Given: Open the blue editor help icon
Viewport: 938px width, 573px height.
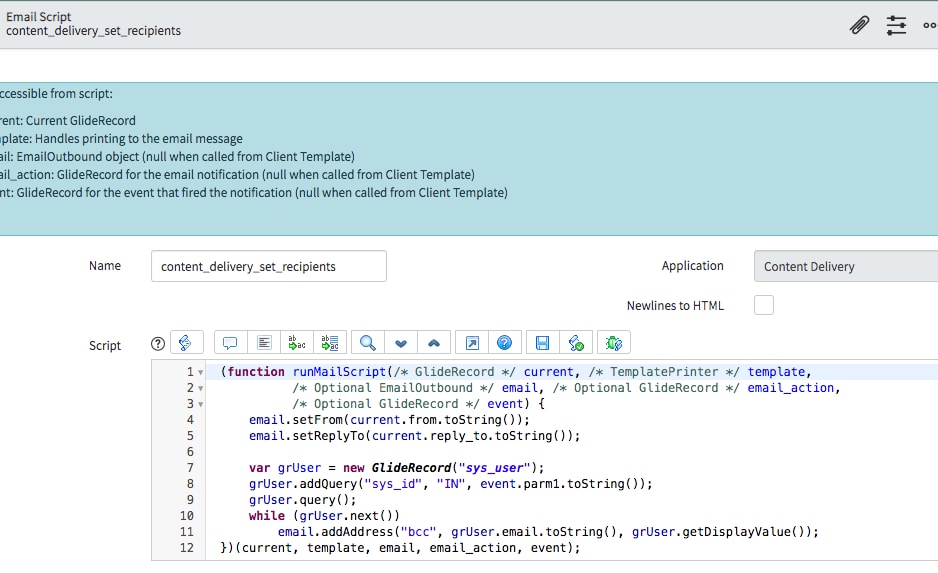Looking at the screenshot, I should click(x=505, y=343).
